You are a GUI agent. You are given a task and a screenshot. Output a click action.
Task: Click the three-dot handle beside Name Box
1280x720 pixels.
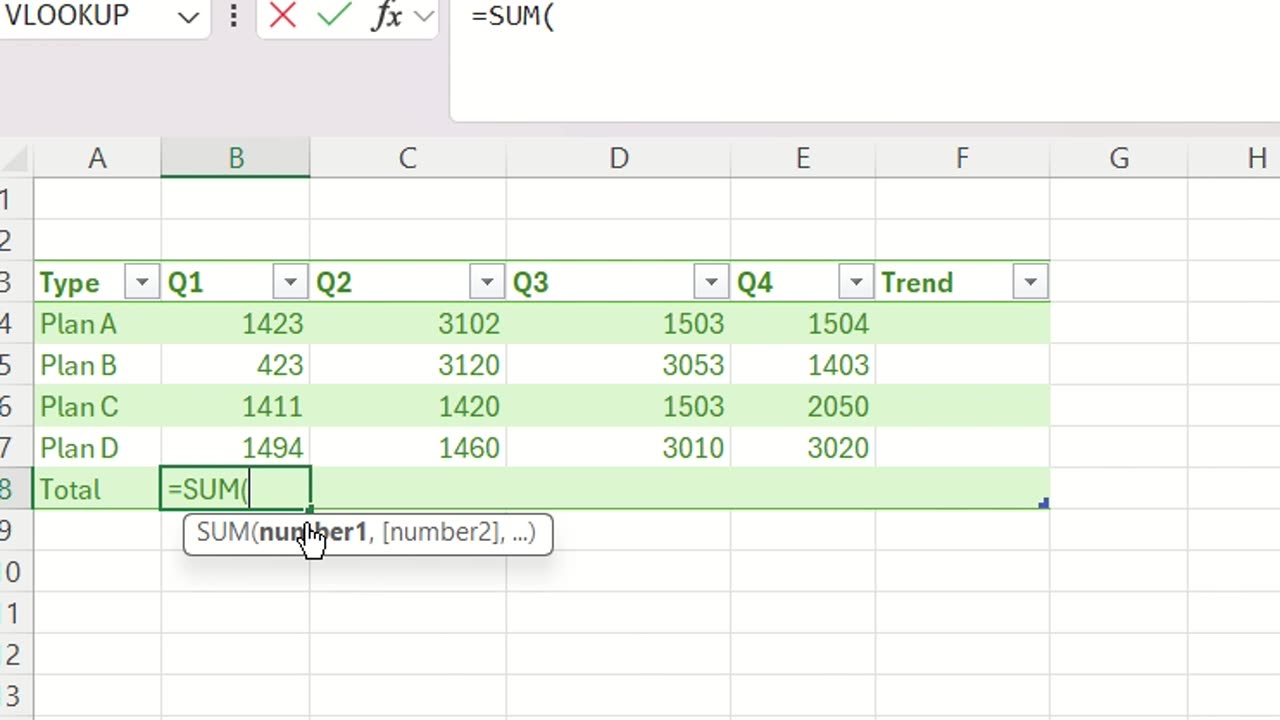(233, 16)
